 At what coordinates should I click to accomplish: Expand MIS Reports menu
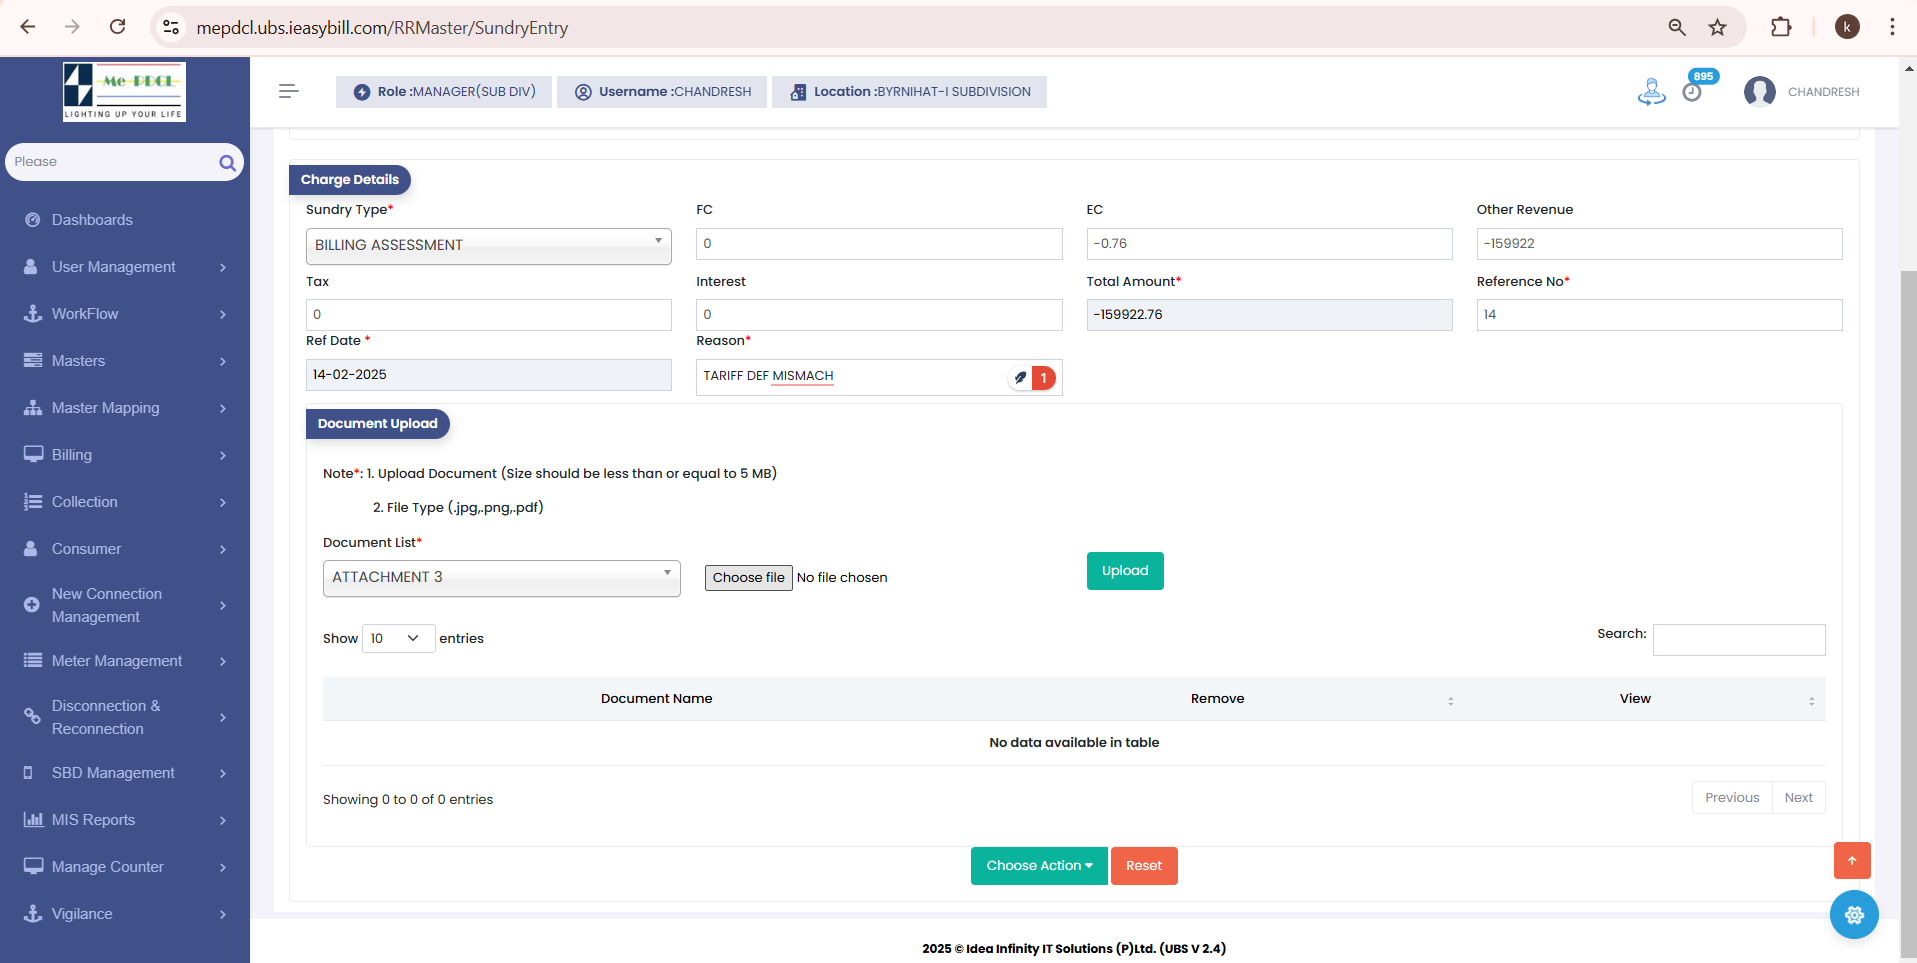coord(125,820)
